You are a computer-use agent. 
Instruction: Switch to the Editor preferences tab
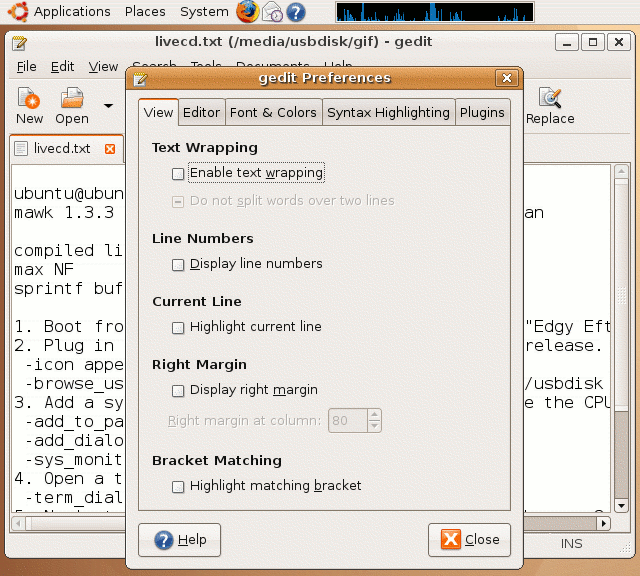pos(201,112)
